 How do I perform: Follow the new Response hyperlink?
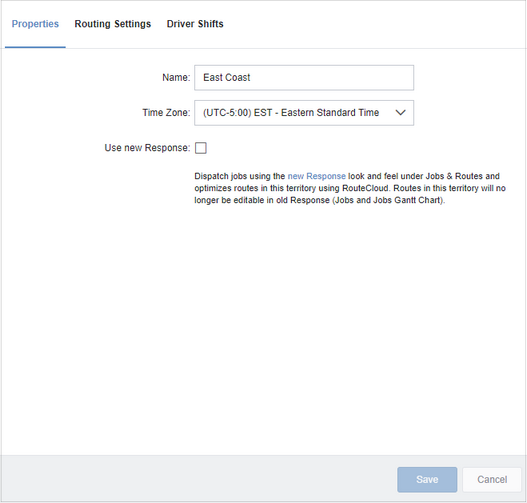[x=316, y=176]
